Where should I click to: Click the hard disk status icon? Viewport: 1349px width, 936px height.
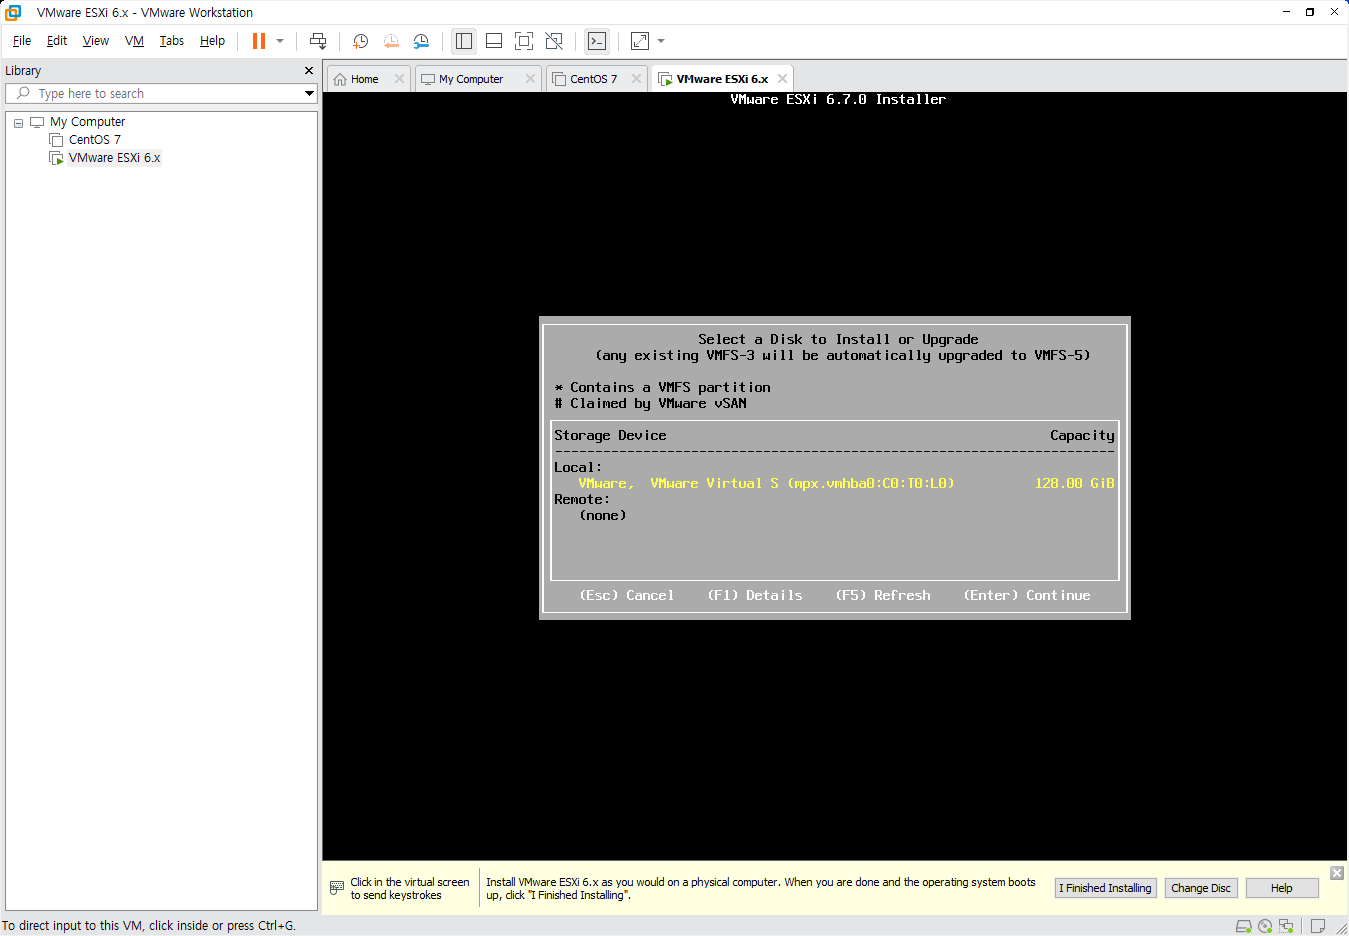1244,926
